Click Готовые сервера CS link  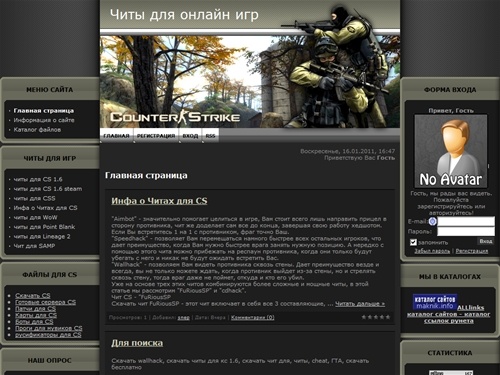pos(45,302)
